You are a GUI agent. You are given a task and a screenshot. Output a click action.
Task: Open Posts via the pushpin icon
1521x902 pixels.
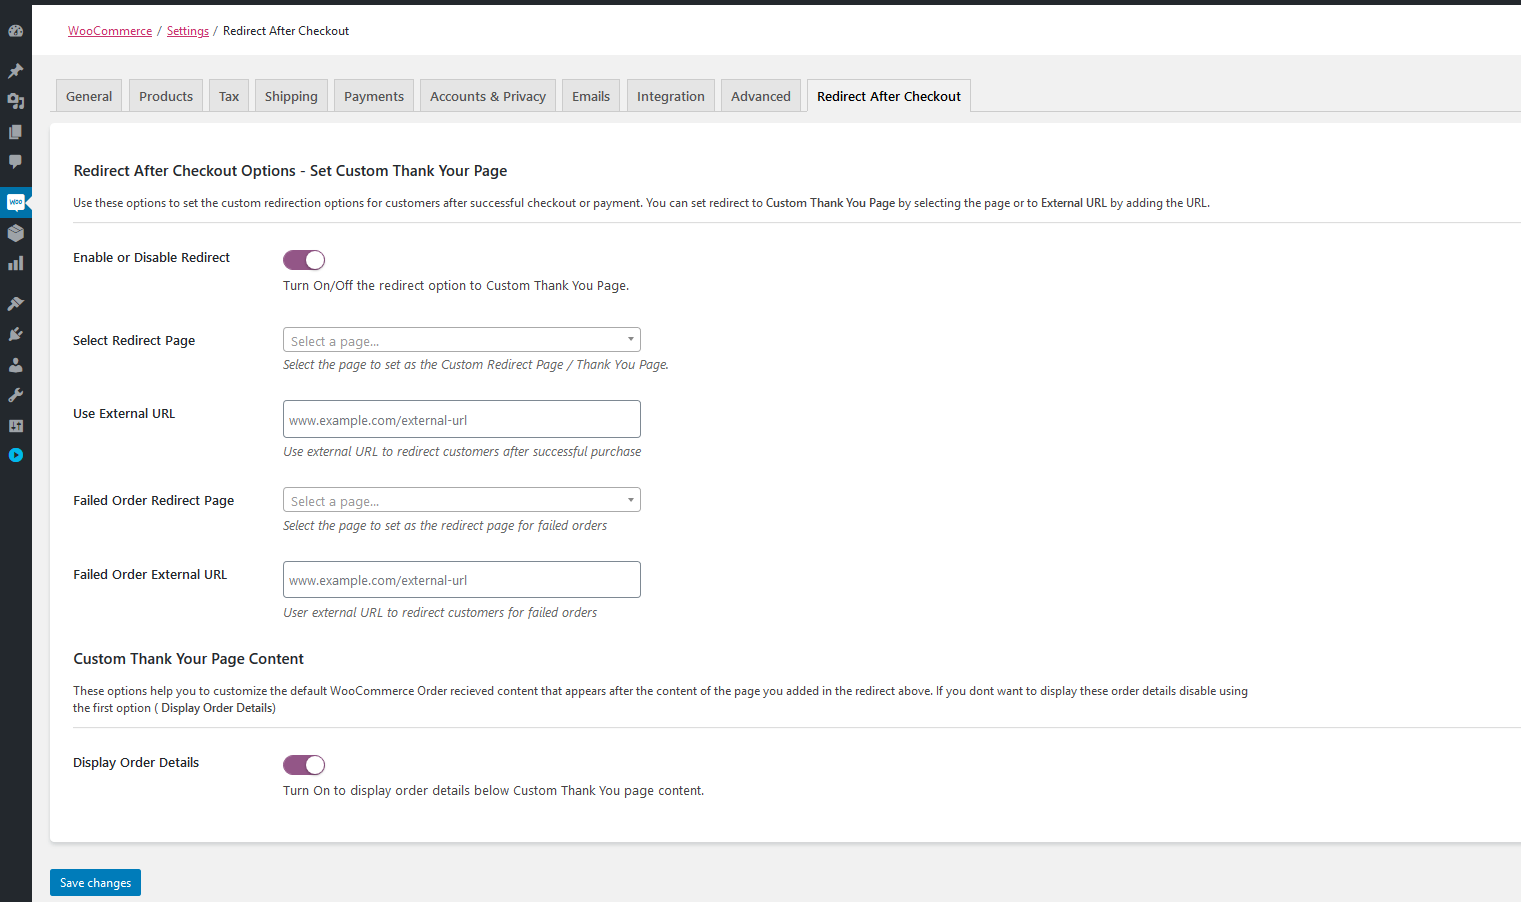pyautogui.click(x=15, y=71)
